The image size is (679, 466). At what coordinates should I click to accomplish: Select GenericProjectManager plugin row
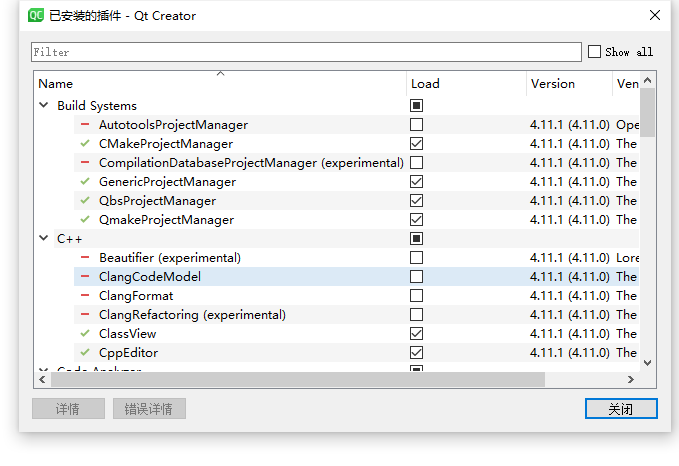point(356,181)
